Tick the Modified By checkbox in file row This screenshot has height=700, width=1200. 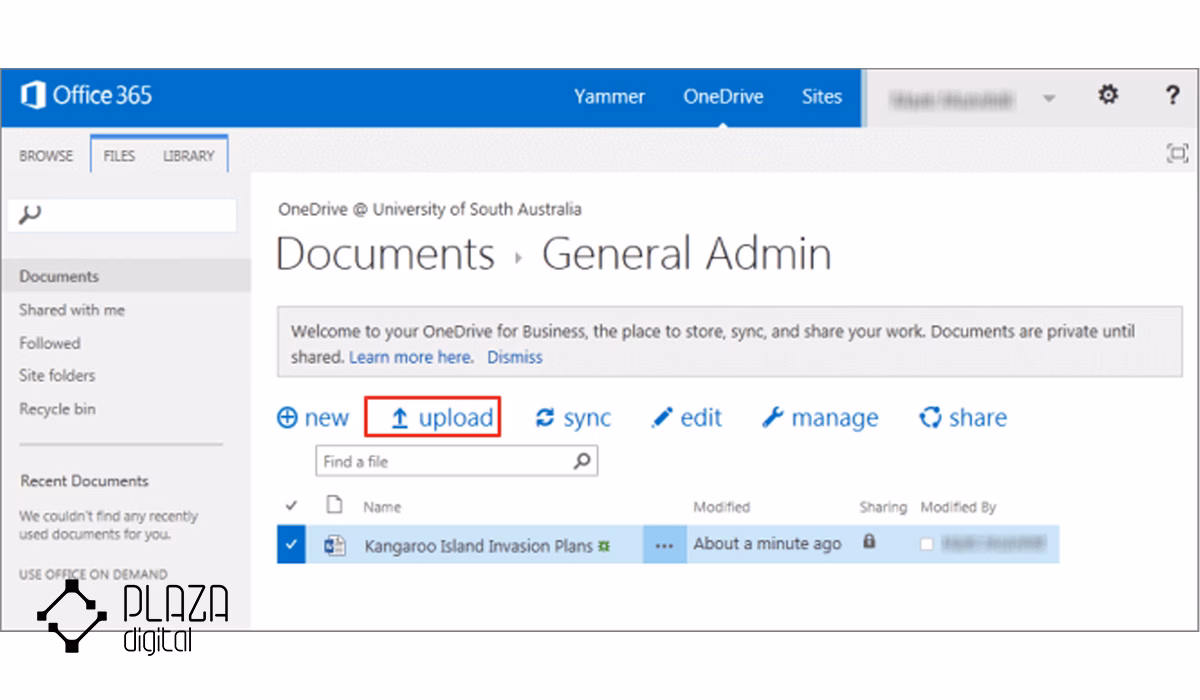tap(927, 545)
